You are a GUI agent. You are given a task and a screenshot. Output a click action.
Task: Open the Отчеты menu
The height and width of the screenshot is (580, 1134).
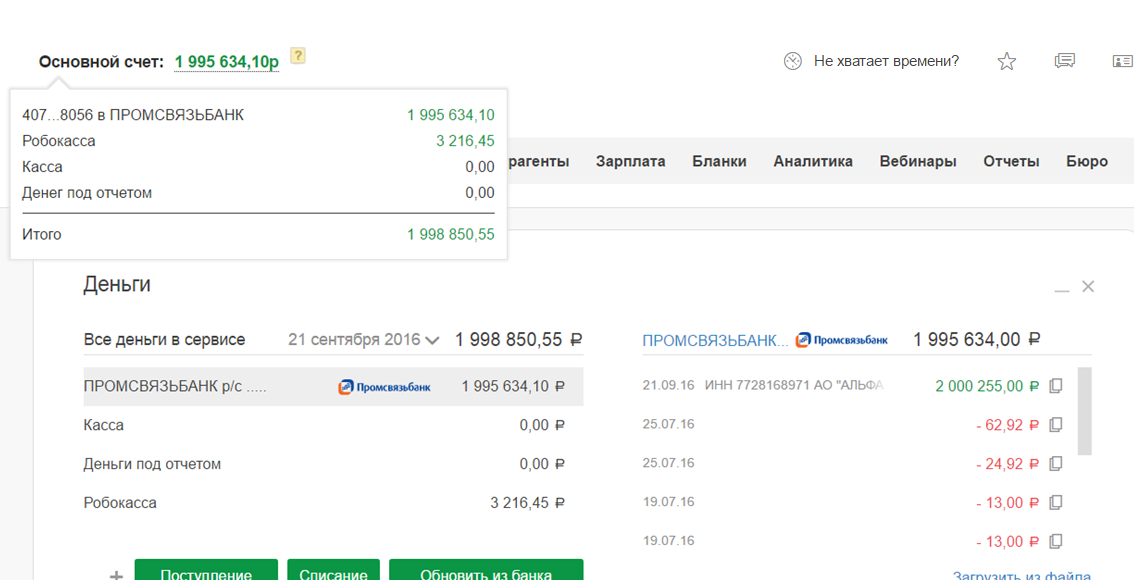pyautogui.click(x=1011, y=161)
